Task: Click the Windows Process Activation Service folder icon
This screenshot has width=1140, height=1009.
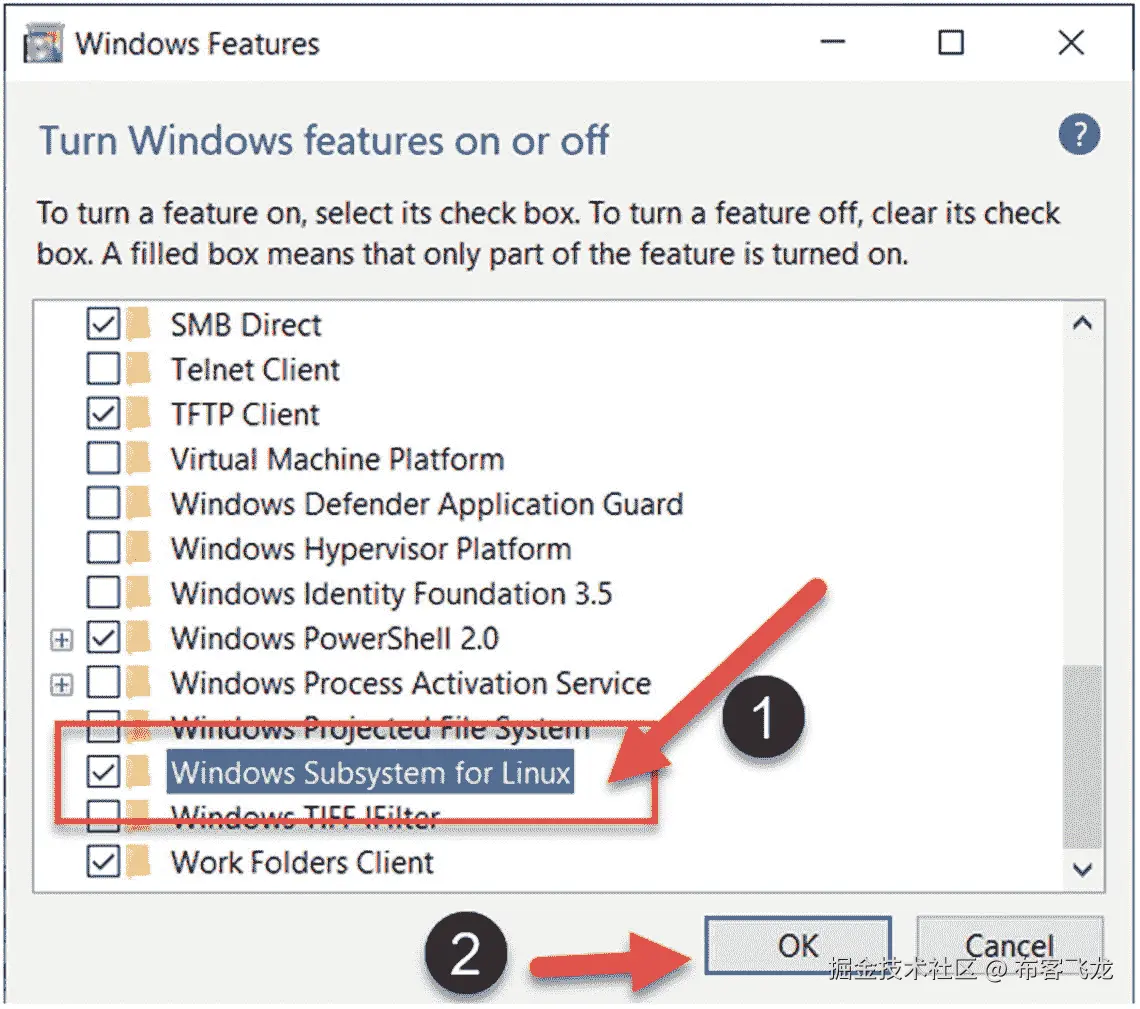Action: coord(137,683)
